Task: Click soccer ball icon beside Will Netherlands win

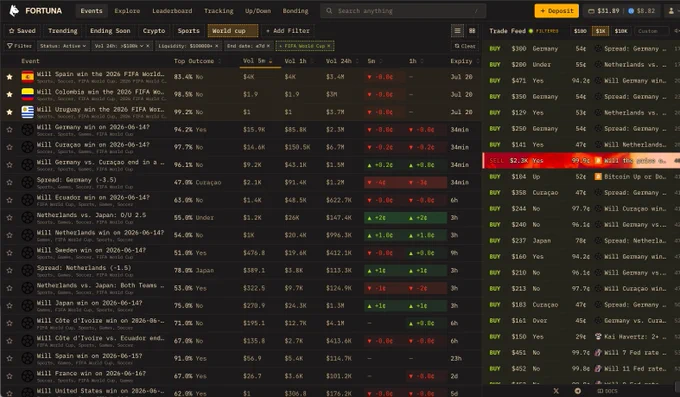Action: click(27, 235)
